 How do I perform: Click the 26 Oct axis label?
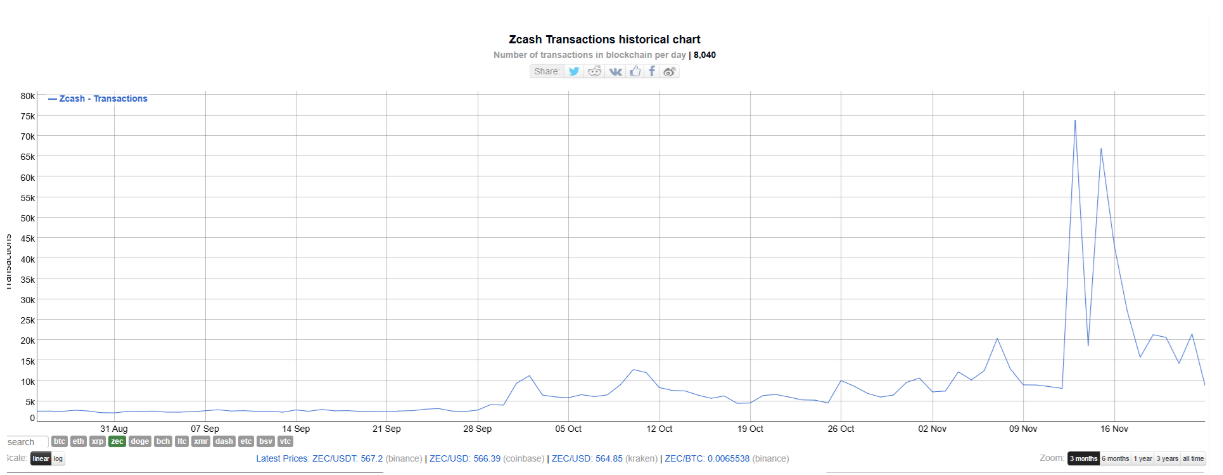point(841,428)
